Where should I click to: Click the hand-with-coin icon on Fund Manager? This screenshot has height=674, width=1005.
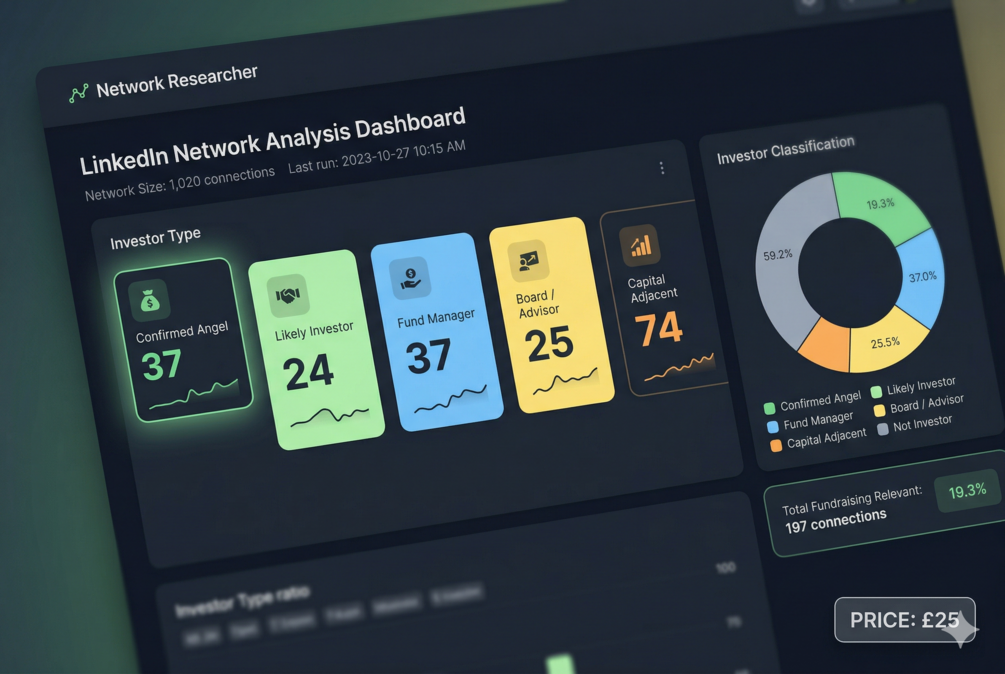pyautogui.click(x=410, y=277)
